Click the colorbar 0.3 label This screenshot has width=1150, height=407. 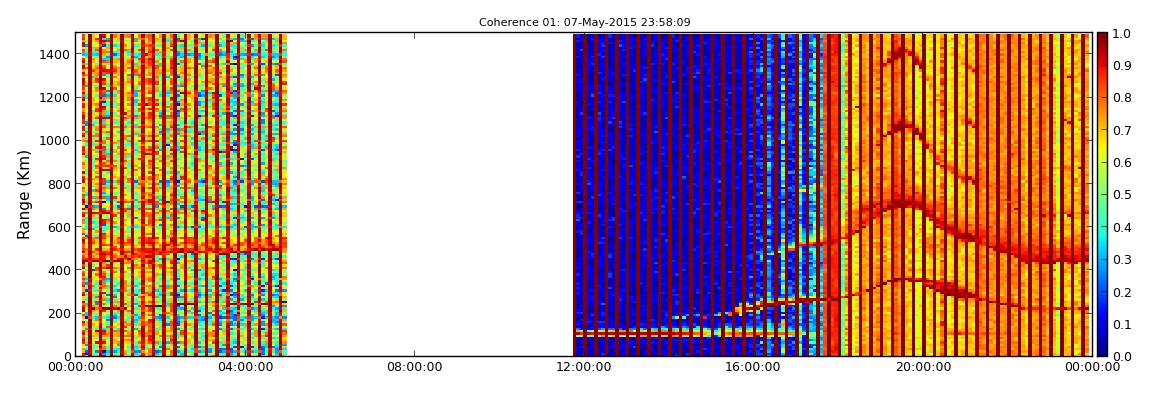coord(1121,259)
